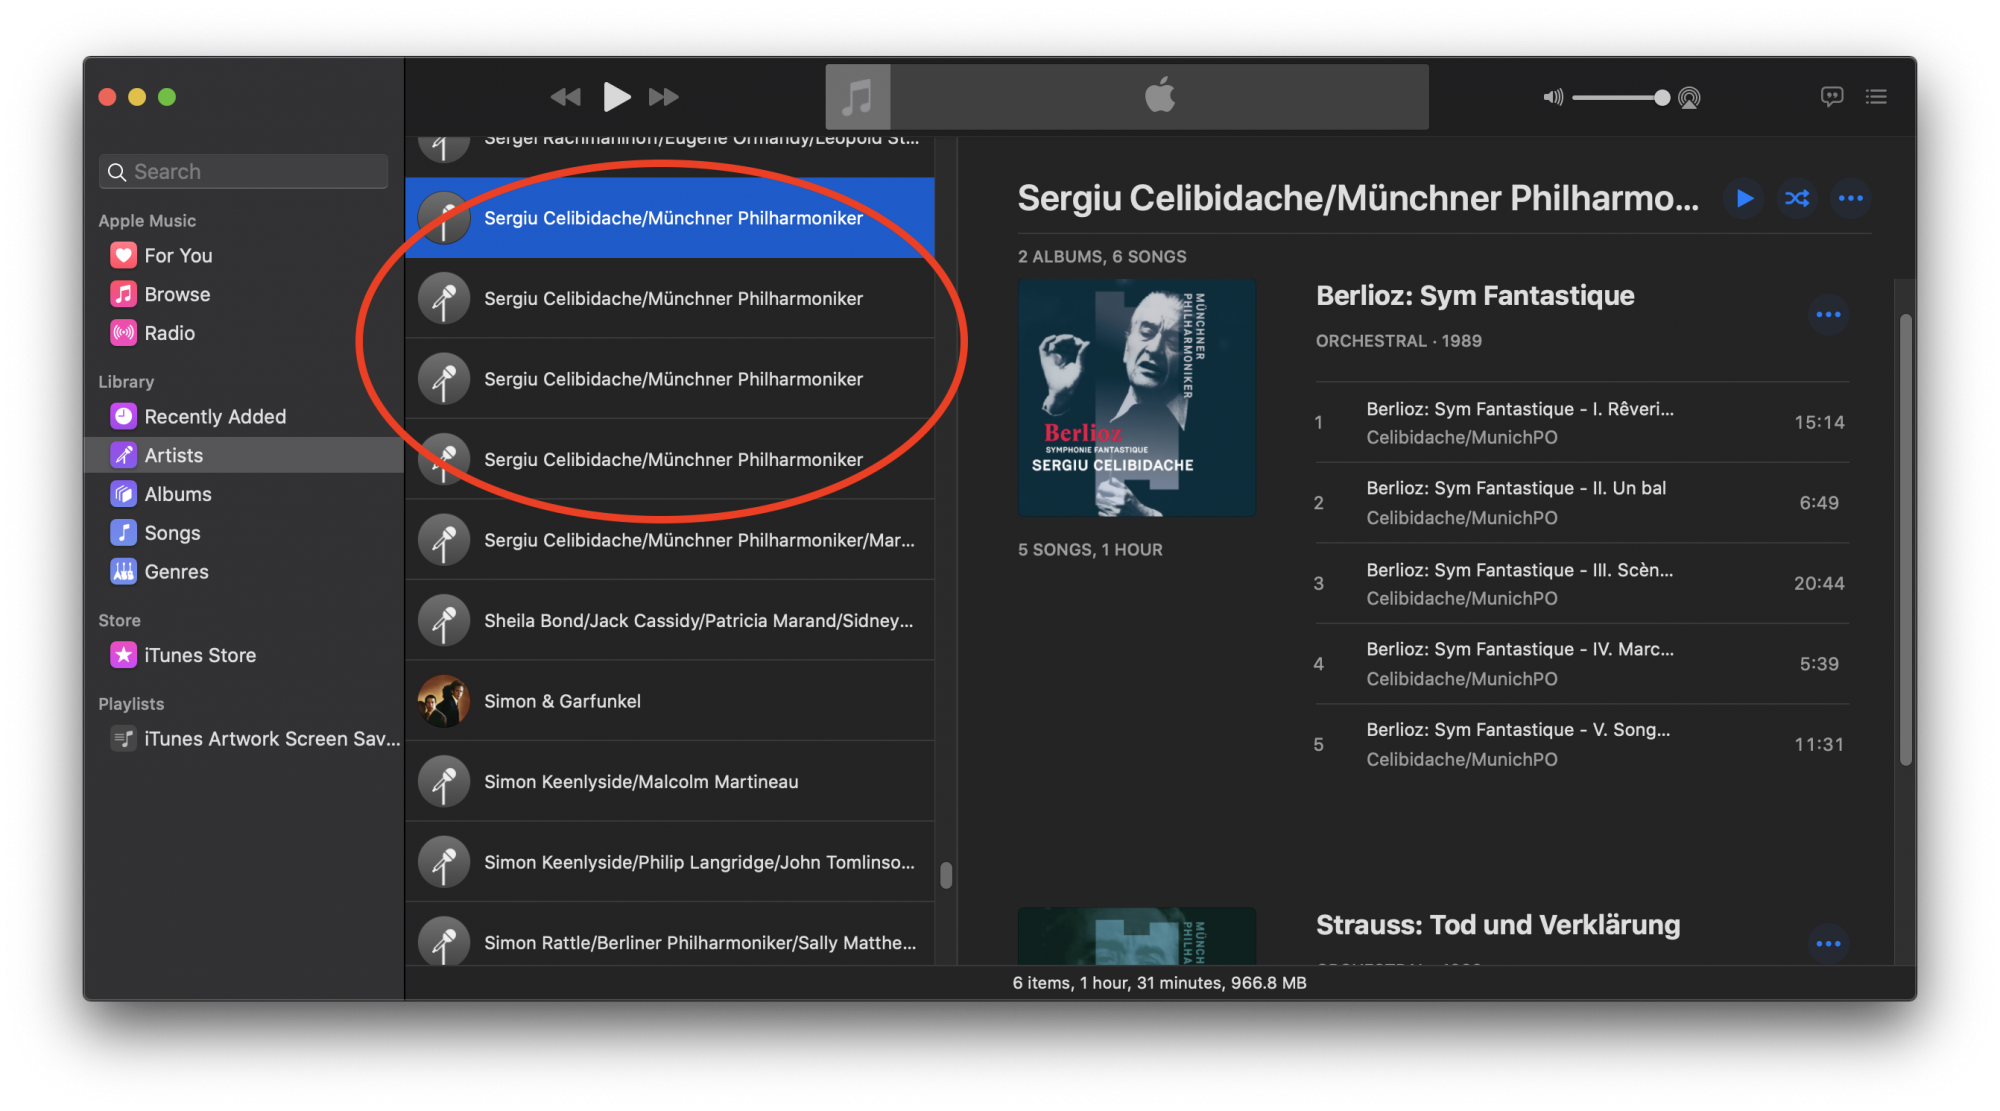This screenshot has height=1111, width=2000.
Task: Show the Up Next list icon
Action: pyautogui.click(x=1876, y=97)
